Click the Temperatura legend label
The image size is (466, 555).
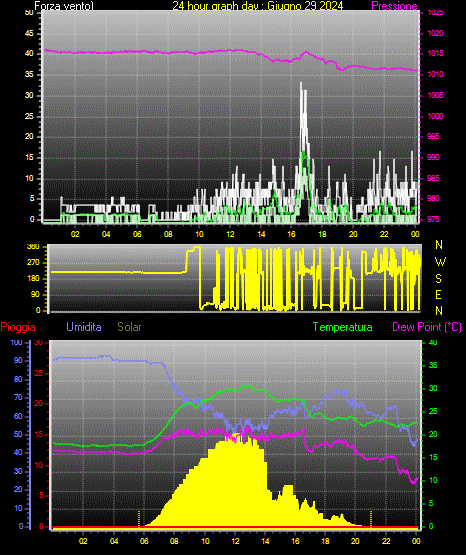tap(343, 327)
